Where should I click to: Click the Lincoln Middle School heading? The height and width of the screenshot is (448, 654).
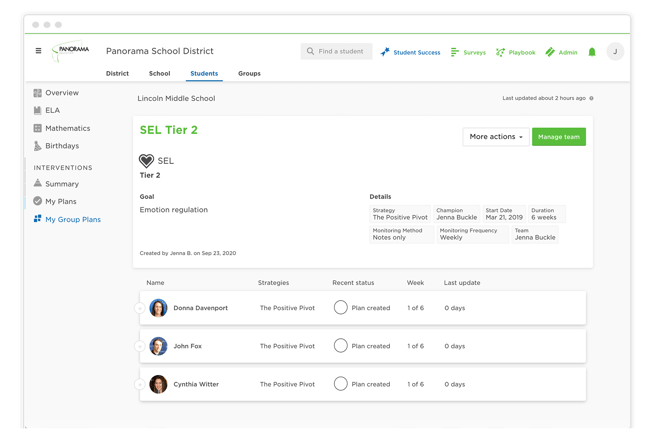[176, 98]
